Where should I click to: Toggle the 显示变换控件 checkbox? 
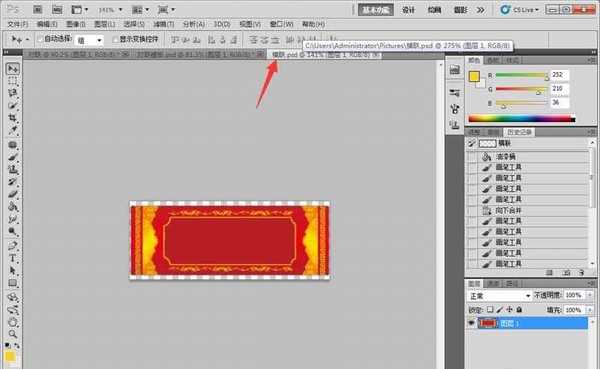(x=115, y=39)
